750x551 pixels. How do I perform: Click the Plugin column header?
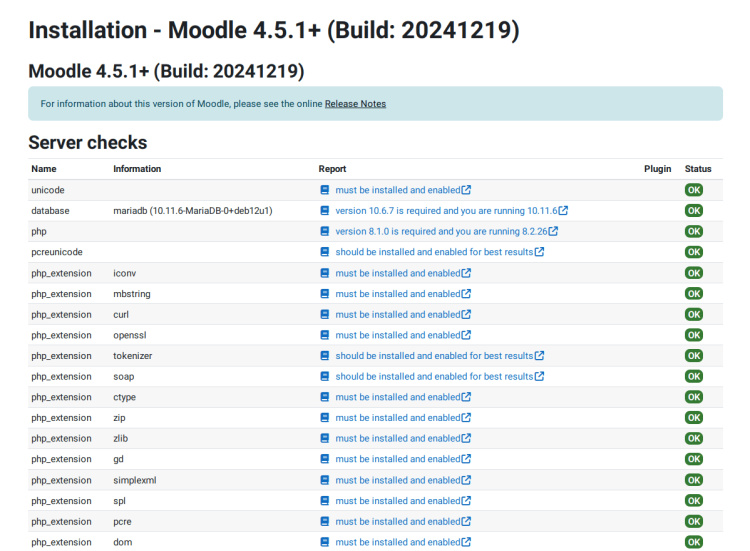(657, 169)
